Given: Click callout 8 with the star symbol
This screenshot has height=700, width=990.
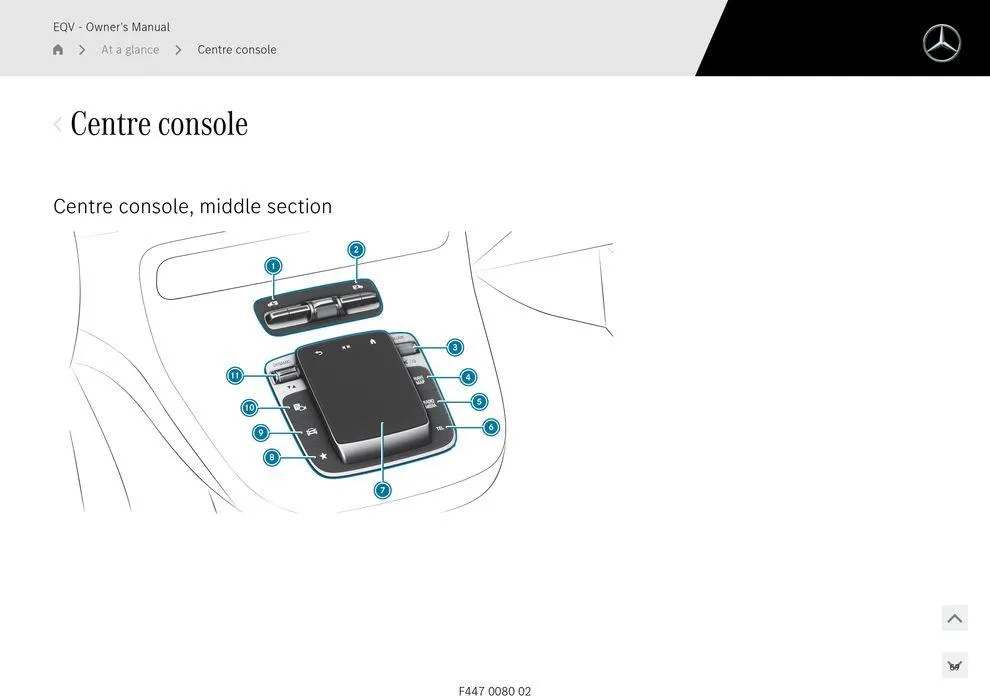Looking at the screenshot, I should 271,456.
